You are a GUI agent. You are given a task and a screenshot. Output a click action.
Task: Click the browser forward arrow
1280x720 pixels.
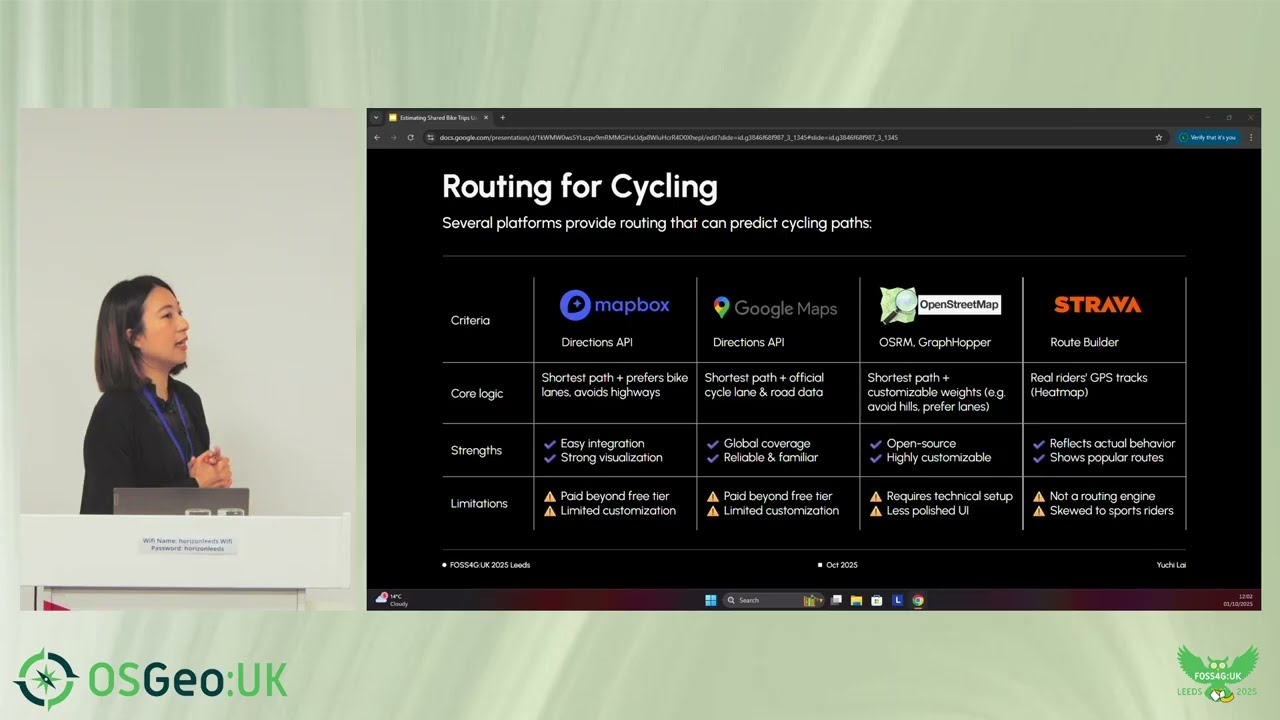[x=393, y=137]
